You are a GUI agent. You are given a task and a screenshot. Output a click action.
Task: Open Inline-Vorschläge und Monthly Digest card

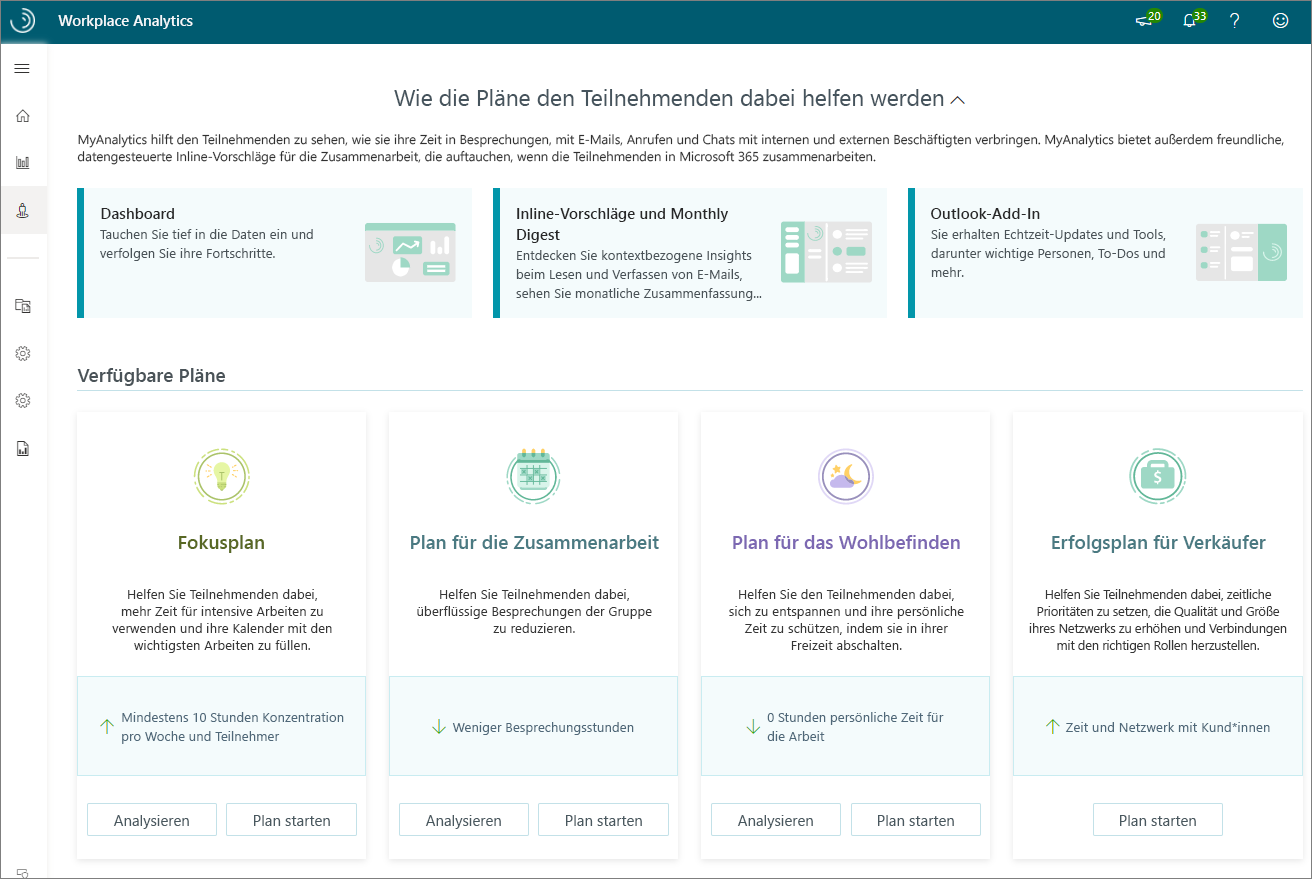pos(690,253)
